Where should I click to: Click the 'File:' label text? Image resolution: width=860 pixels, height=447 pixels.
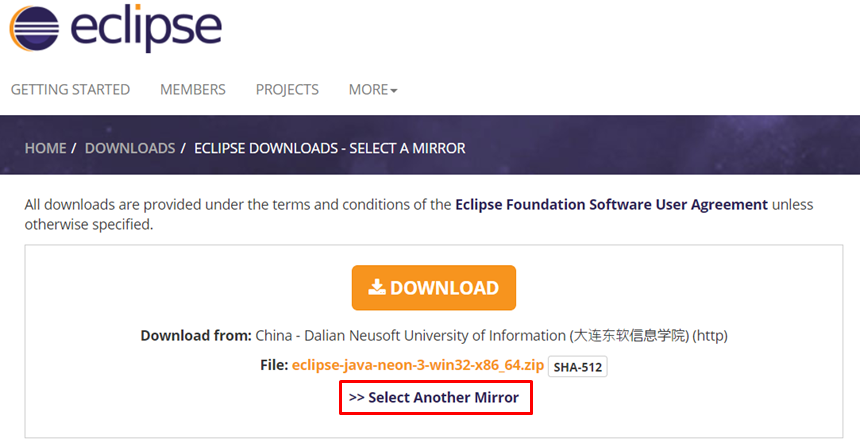[x=273, y=366]
